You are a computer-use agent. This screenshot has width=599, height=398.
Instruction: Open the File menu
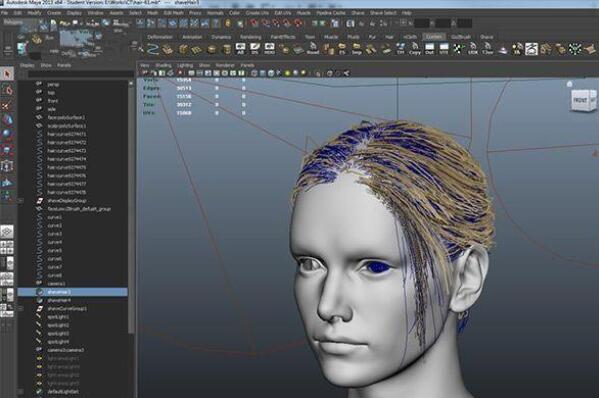[5, 13]
